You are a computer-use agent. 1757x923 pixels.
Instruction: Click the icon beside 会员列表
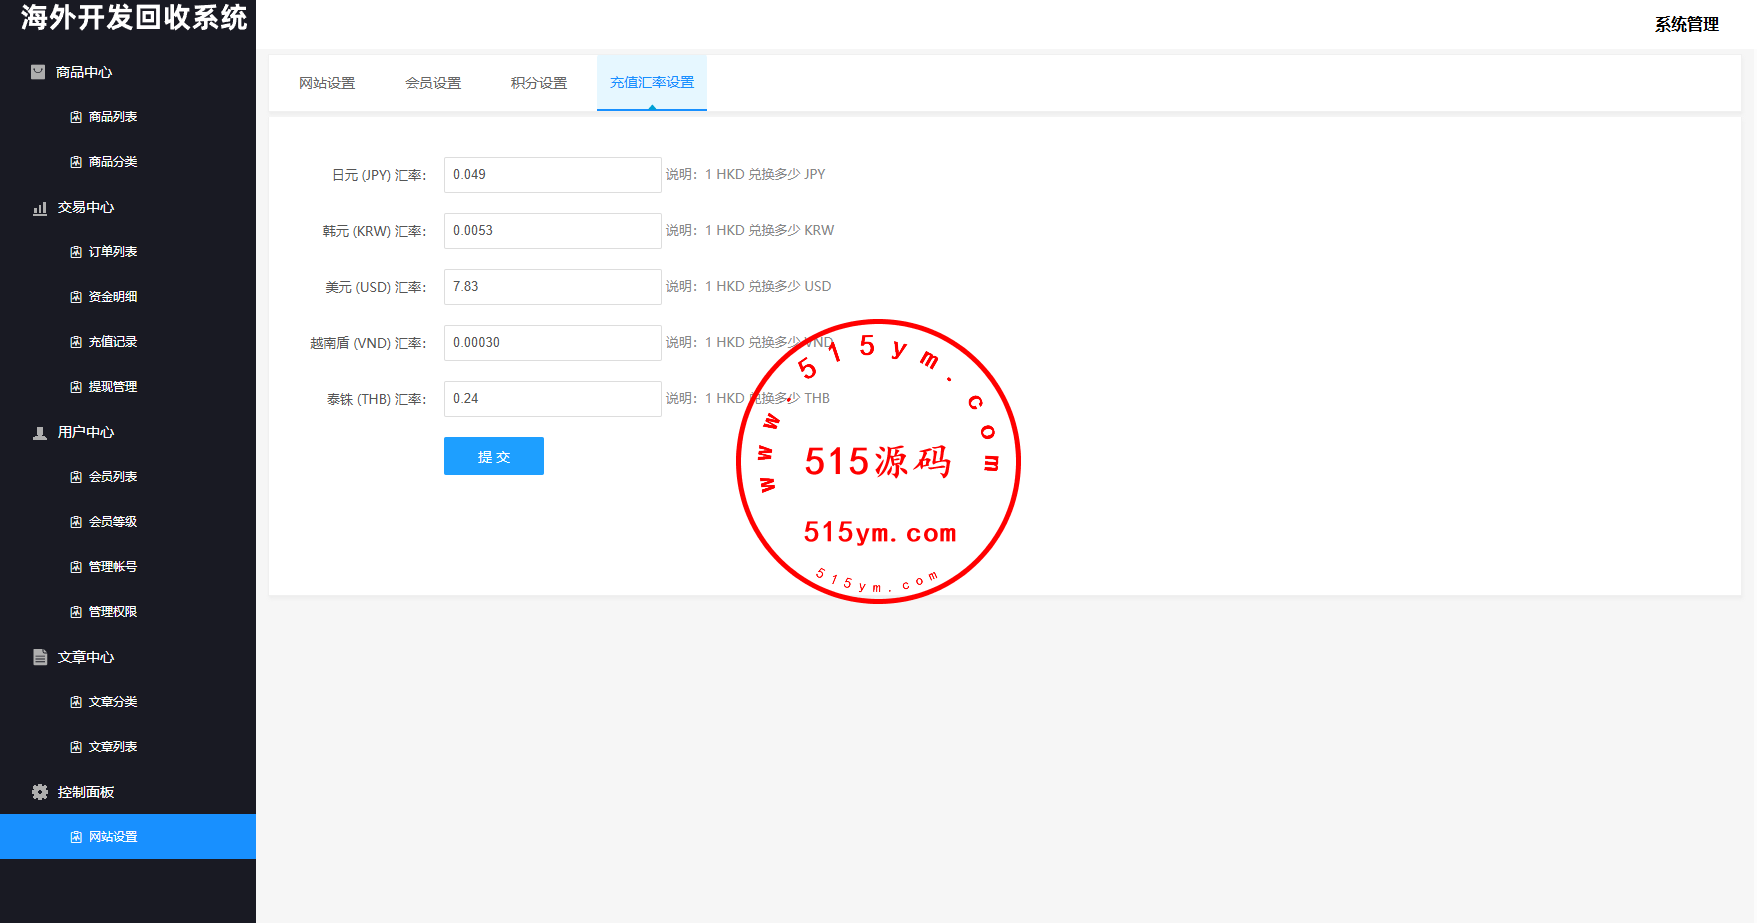tap(76, 477)
